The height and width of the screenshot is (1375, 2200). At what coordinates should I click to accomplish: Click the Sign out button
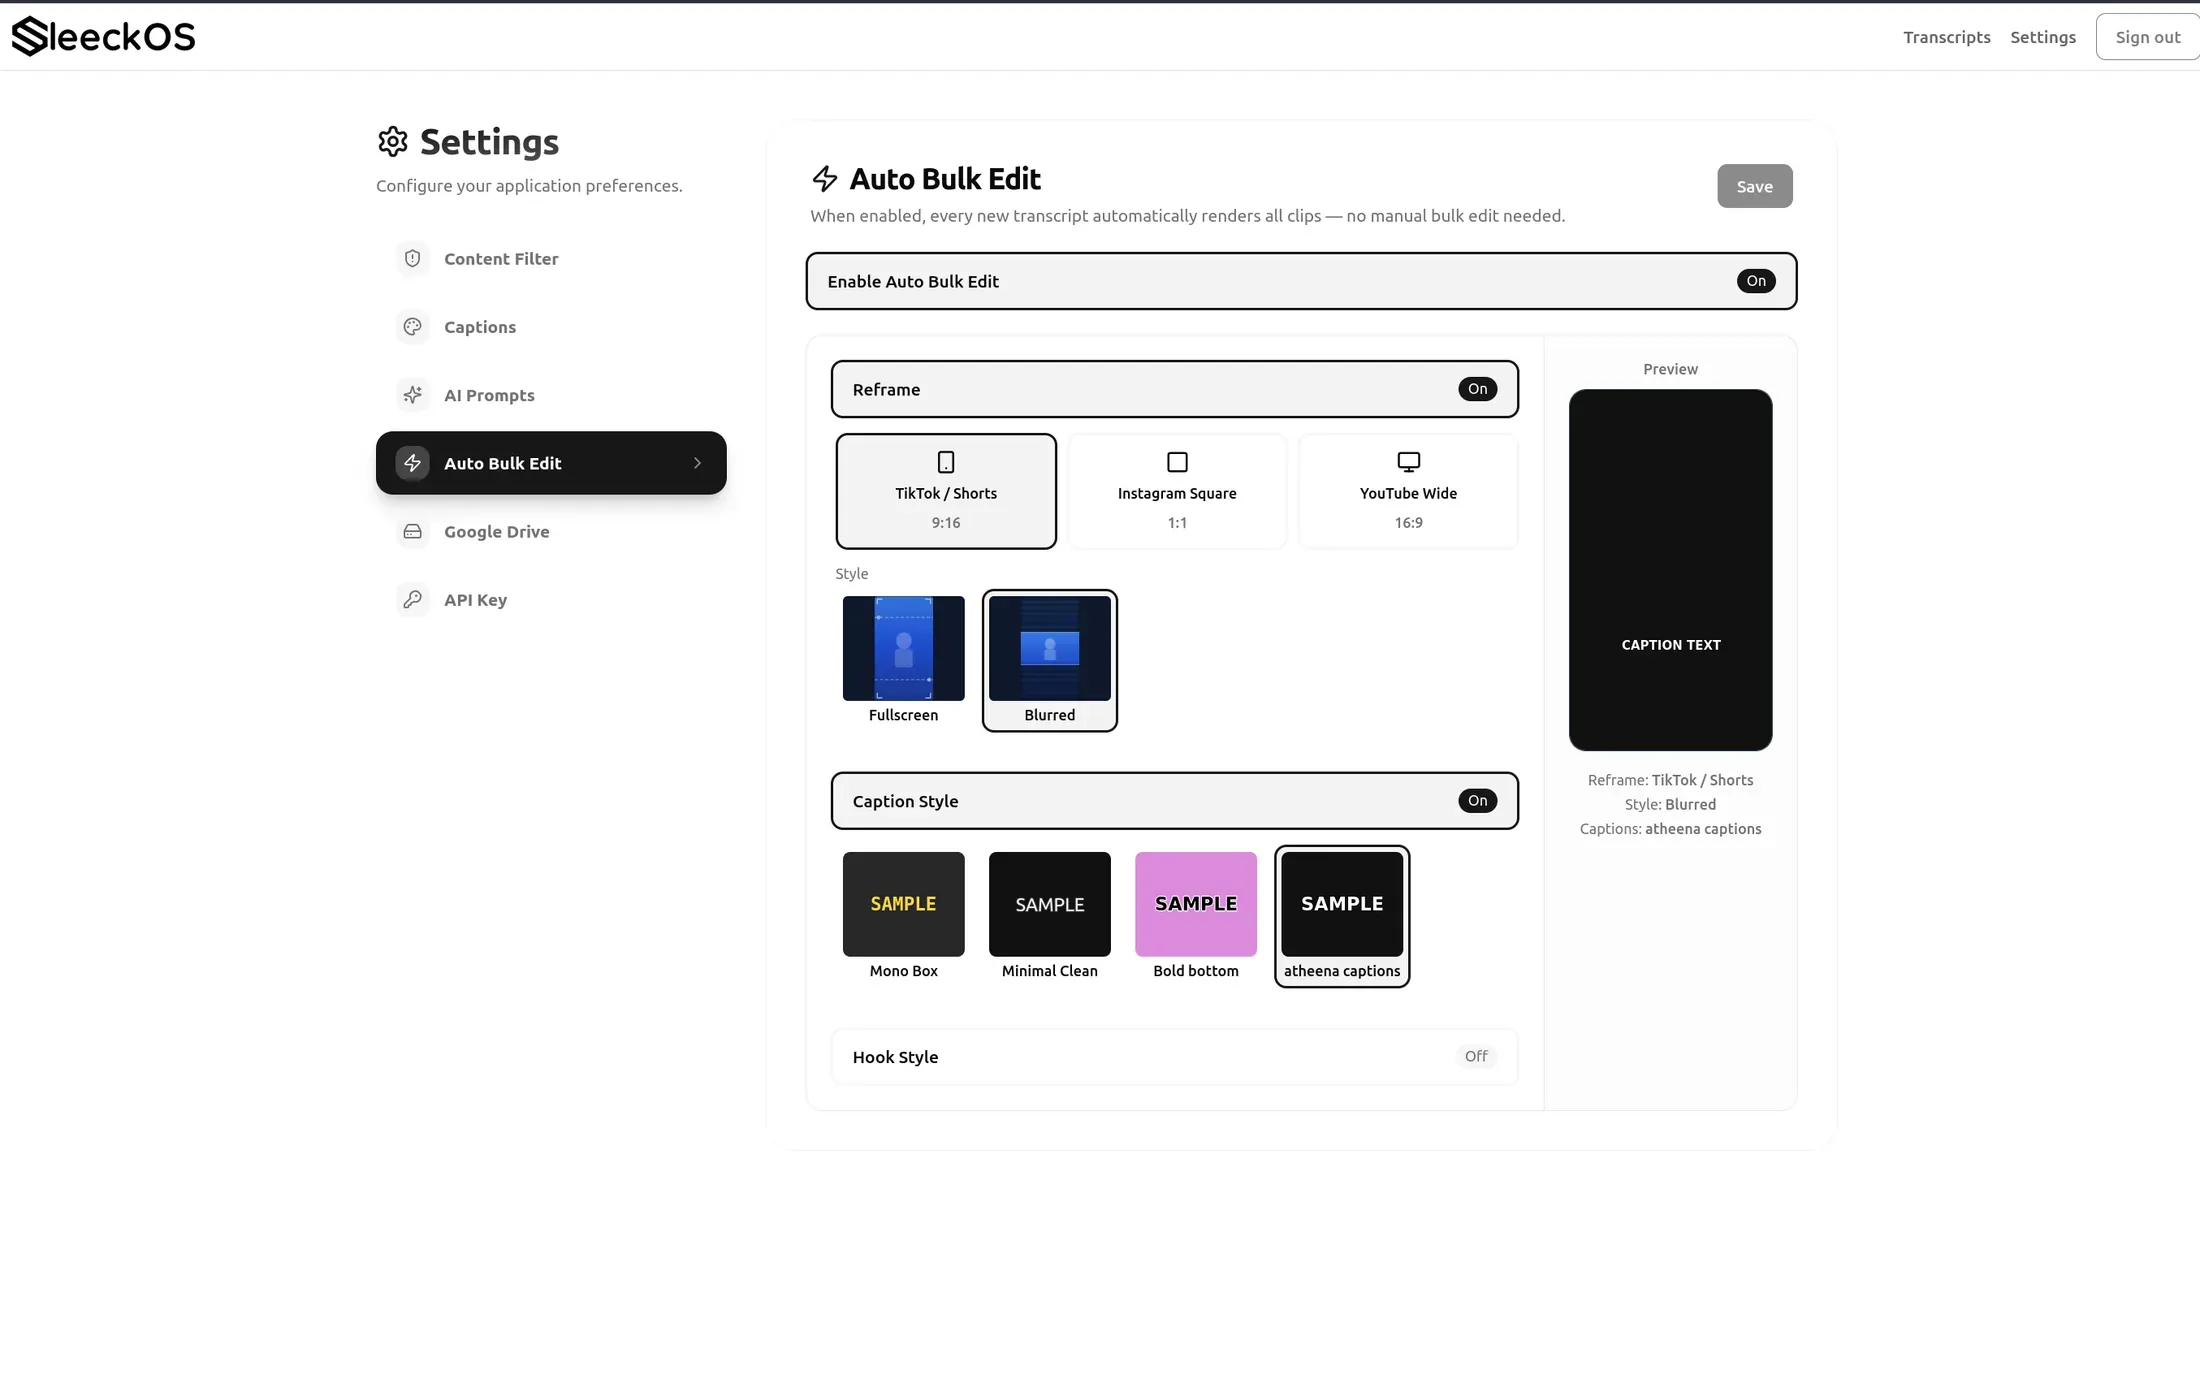[2147, 37]
